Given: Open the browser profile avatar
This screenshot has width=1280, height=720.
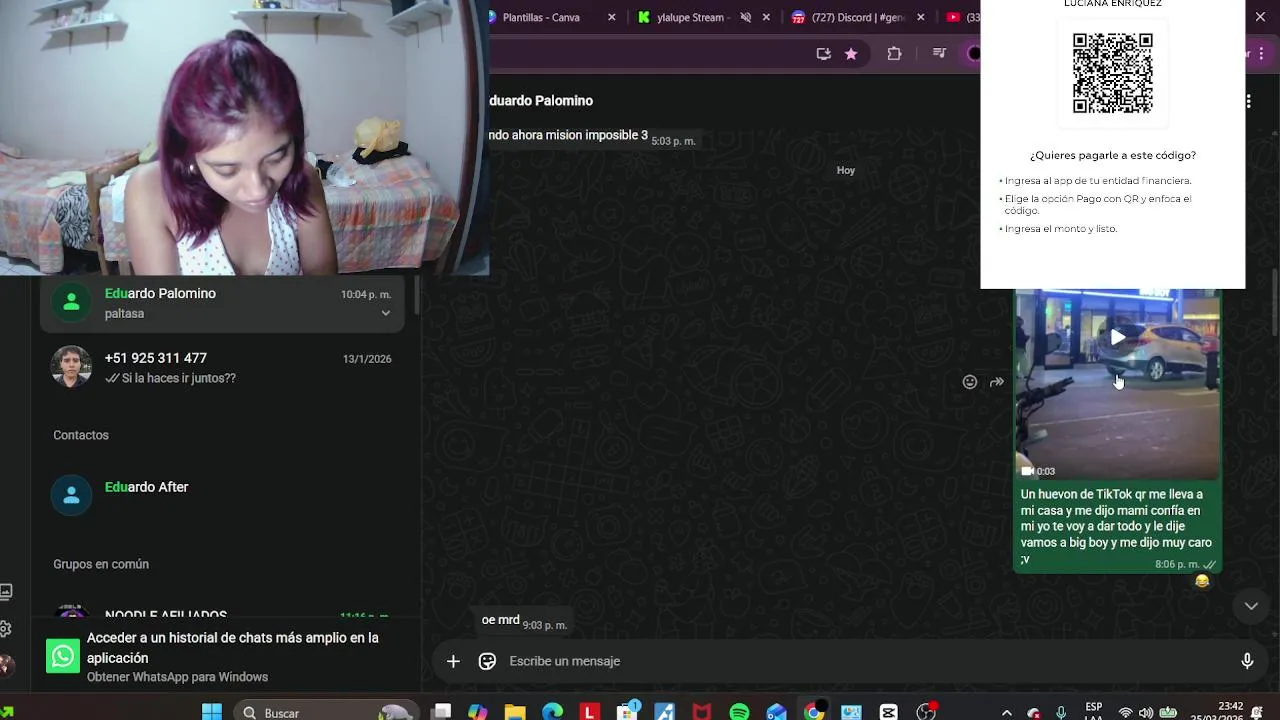Looking at the screenshot, I should coord(973,54).
